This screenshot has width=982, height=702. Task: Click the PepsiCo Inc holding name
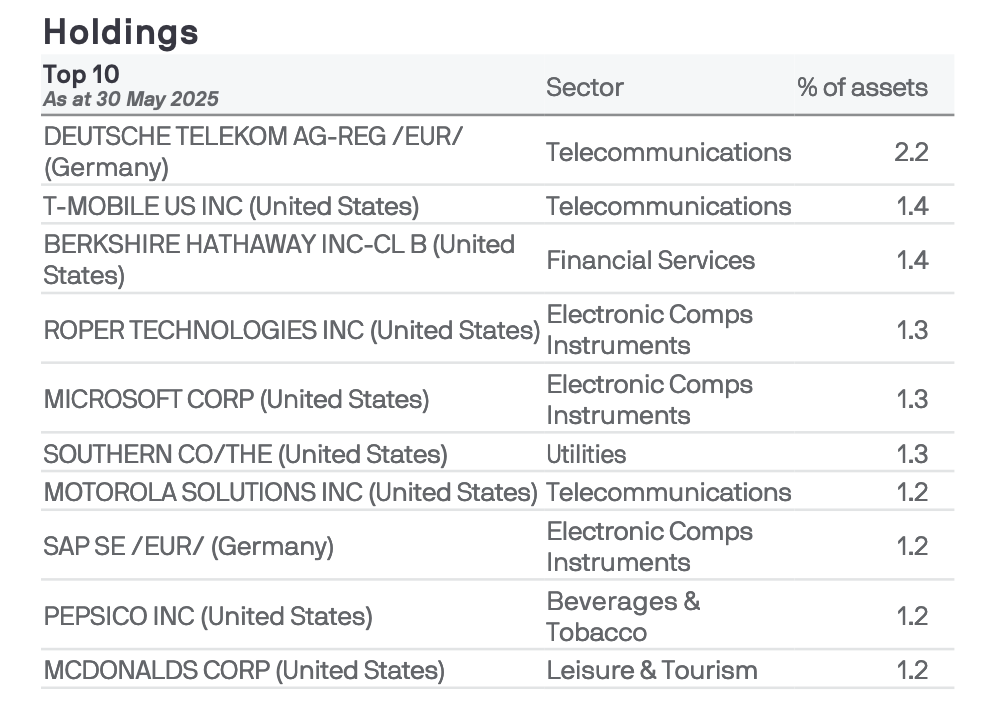tap(207, 616)
